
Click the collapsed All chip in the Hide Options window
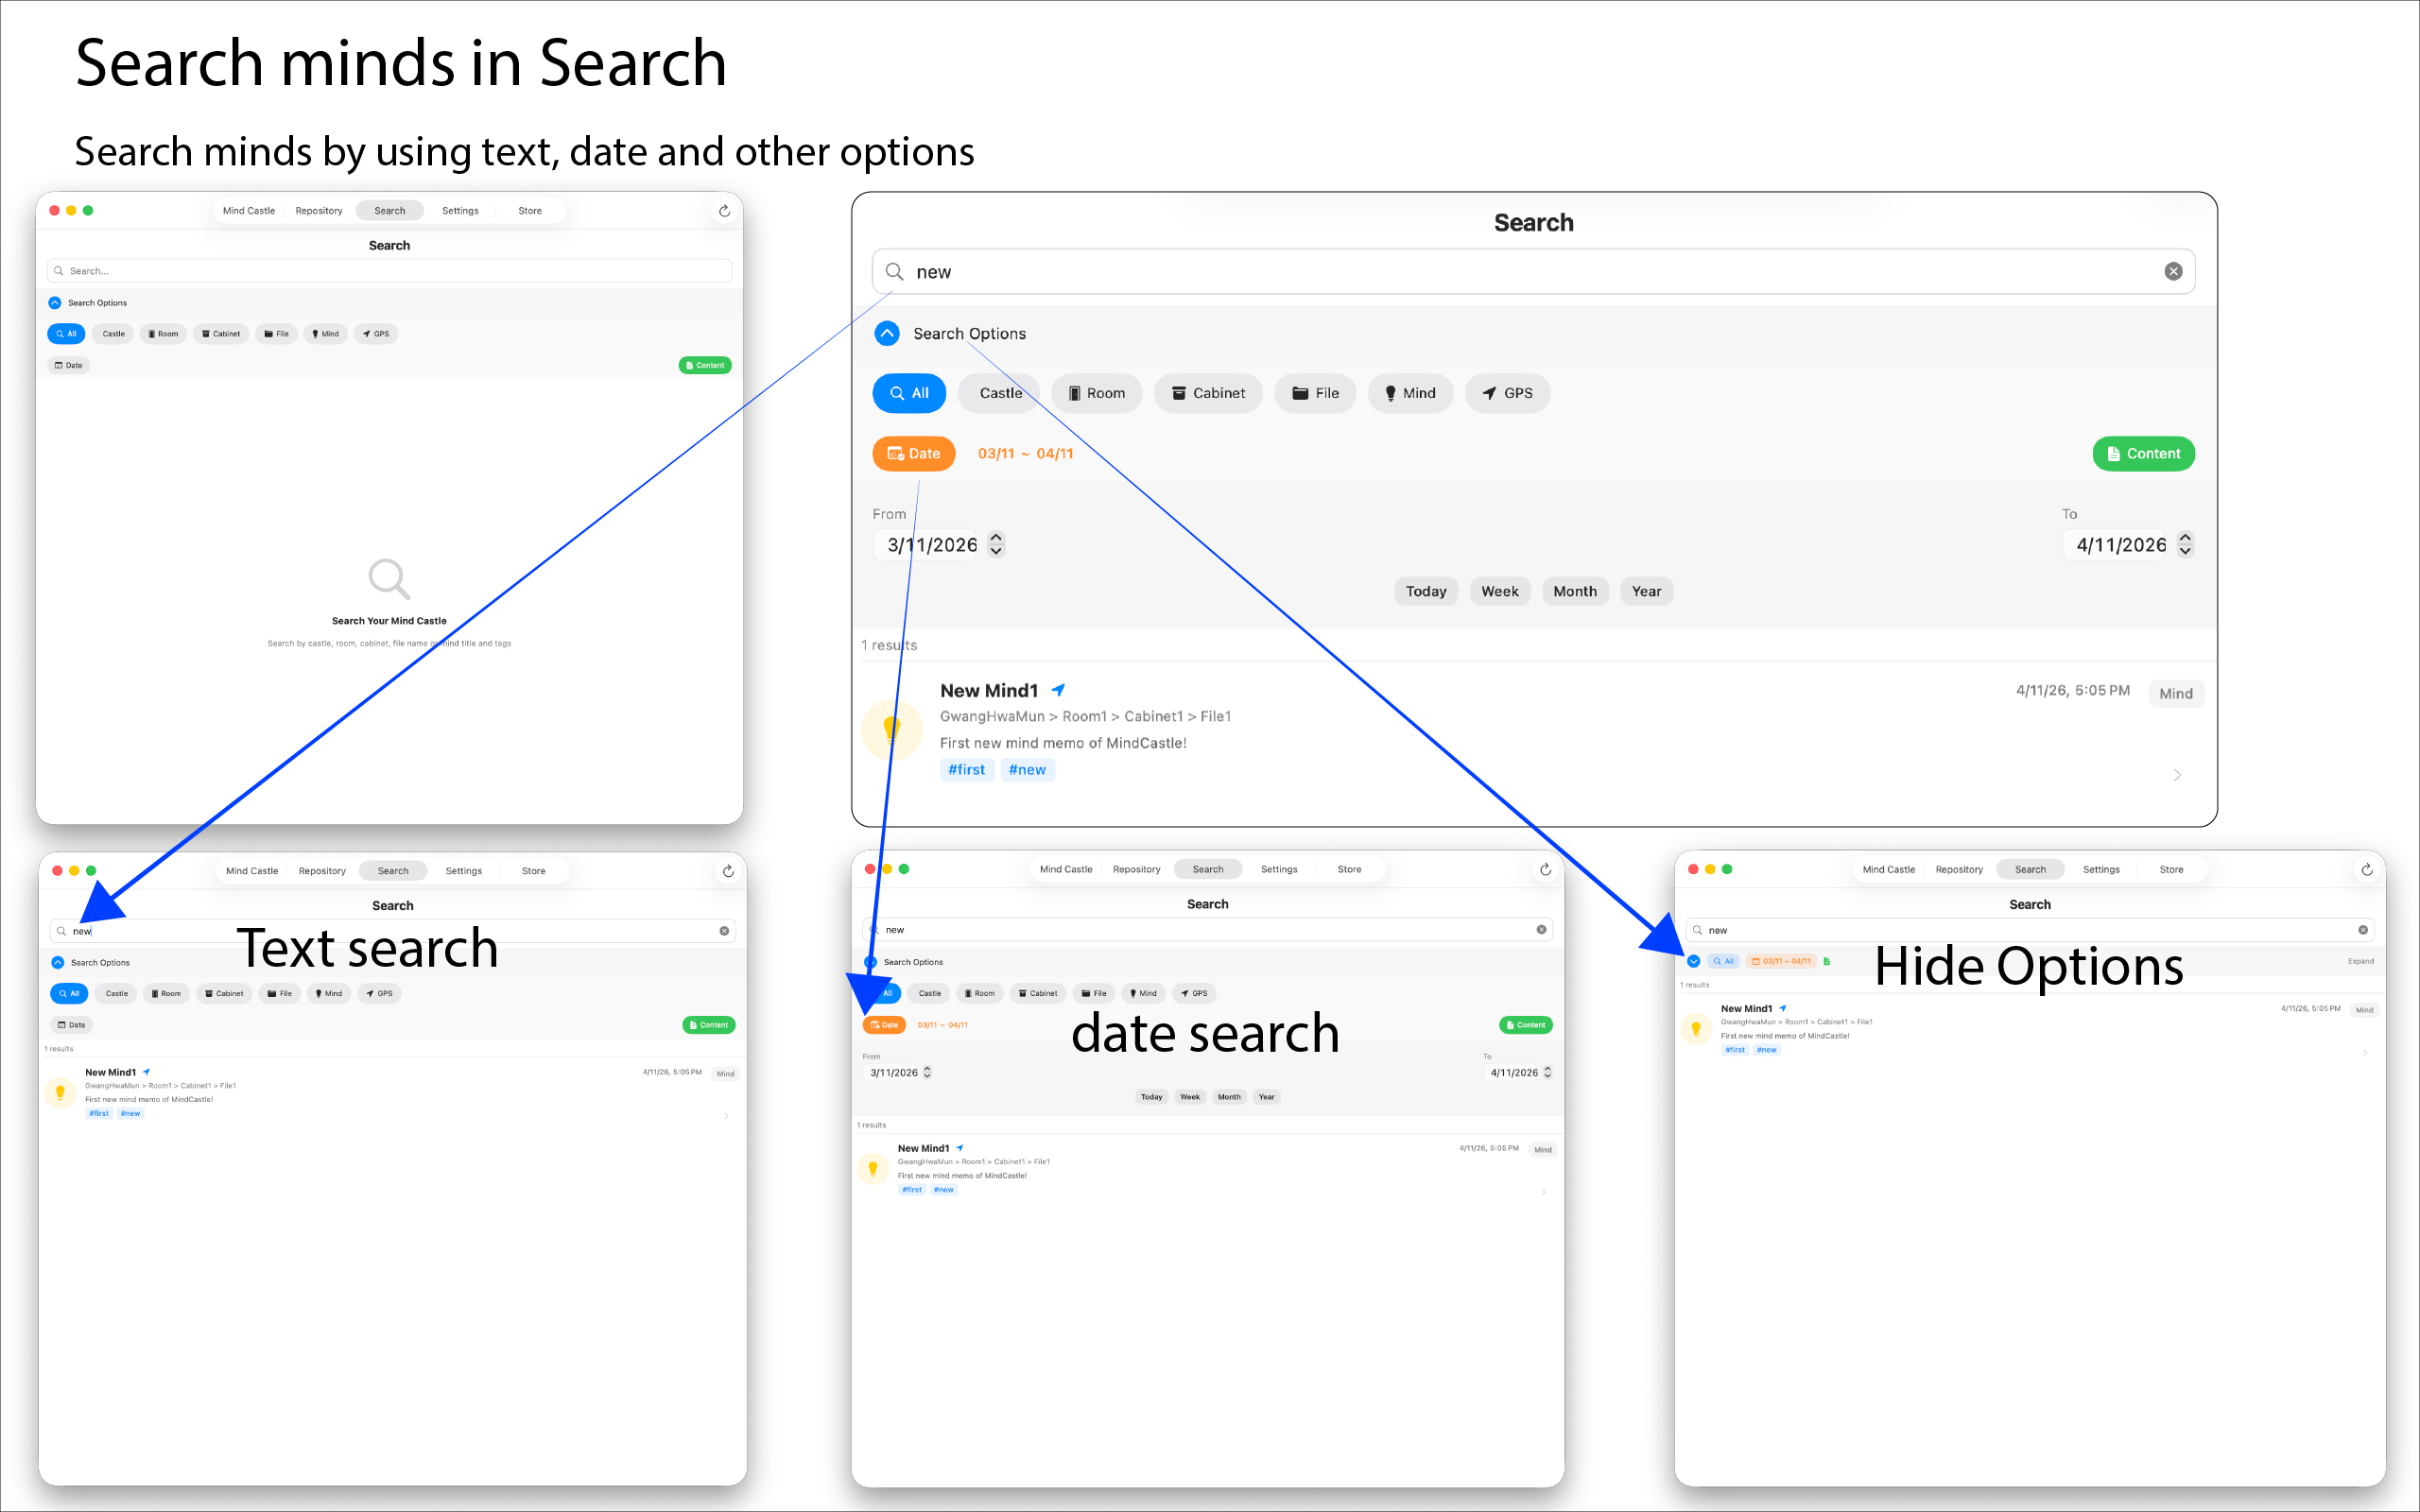[x=1722, y=961]
